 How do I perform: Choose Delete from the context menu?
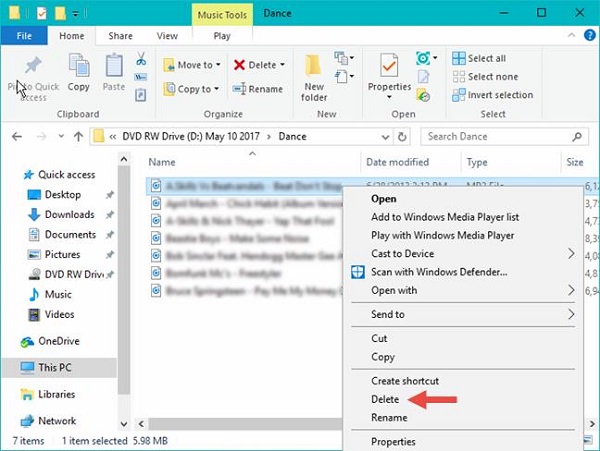click(385, 399)
